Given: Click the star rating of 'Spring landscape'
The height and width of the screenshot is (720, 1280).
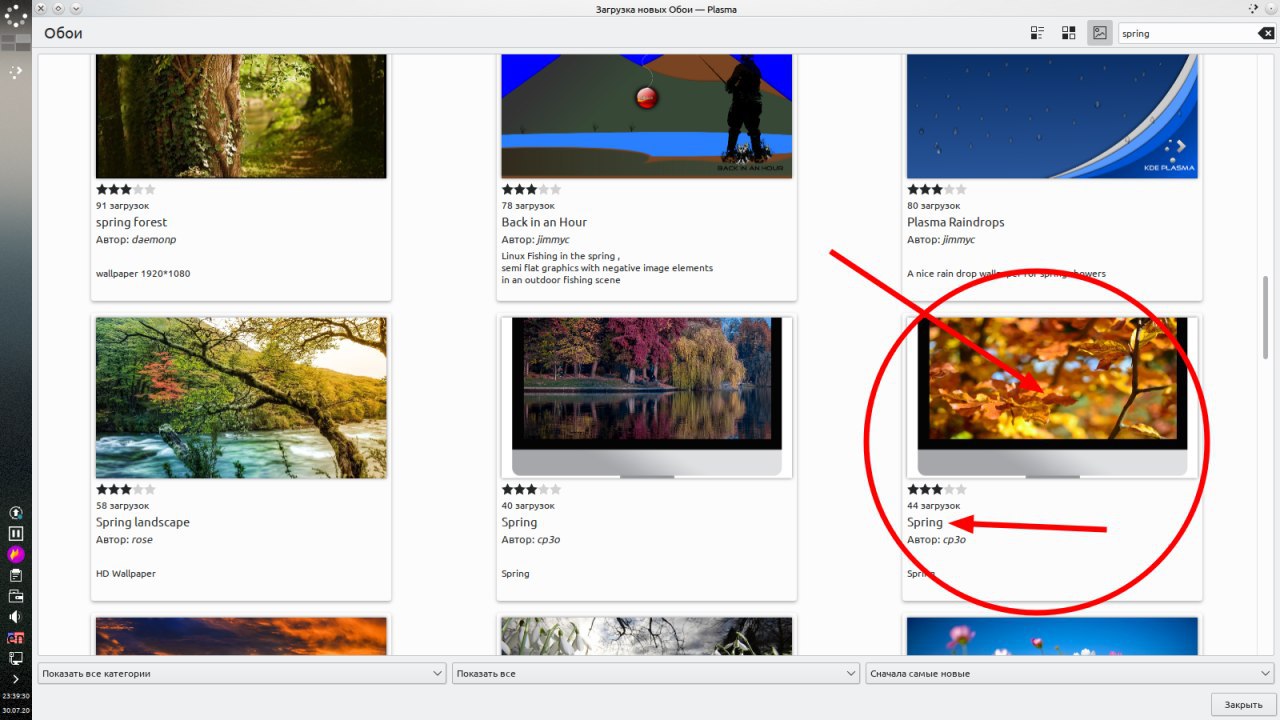Looking at the screenshot, I should (126, 489).
